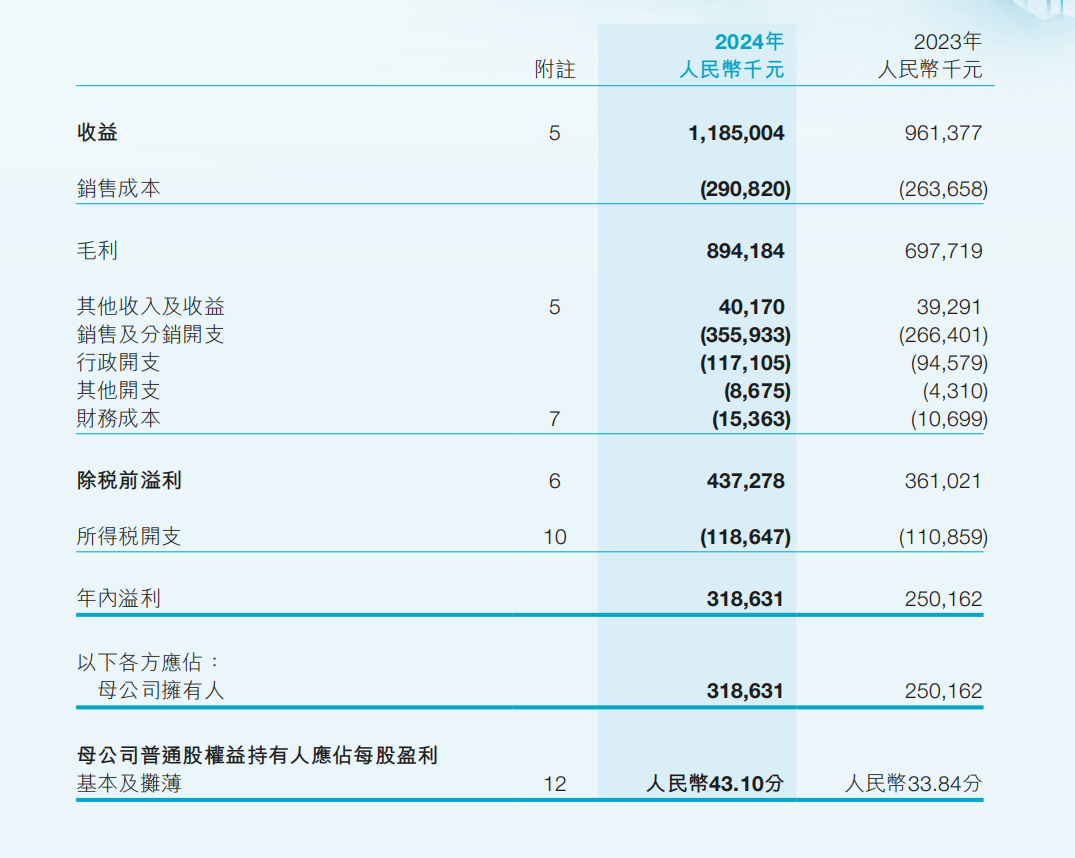Select profit before tax value 361,021
This screenshot has height=858, width=1075.
[x=943, y=481]
